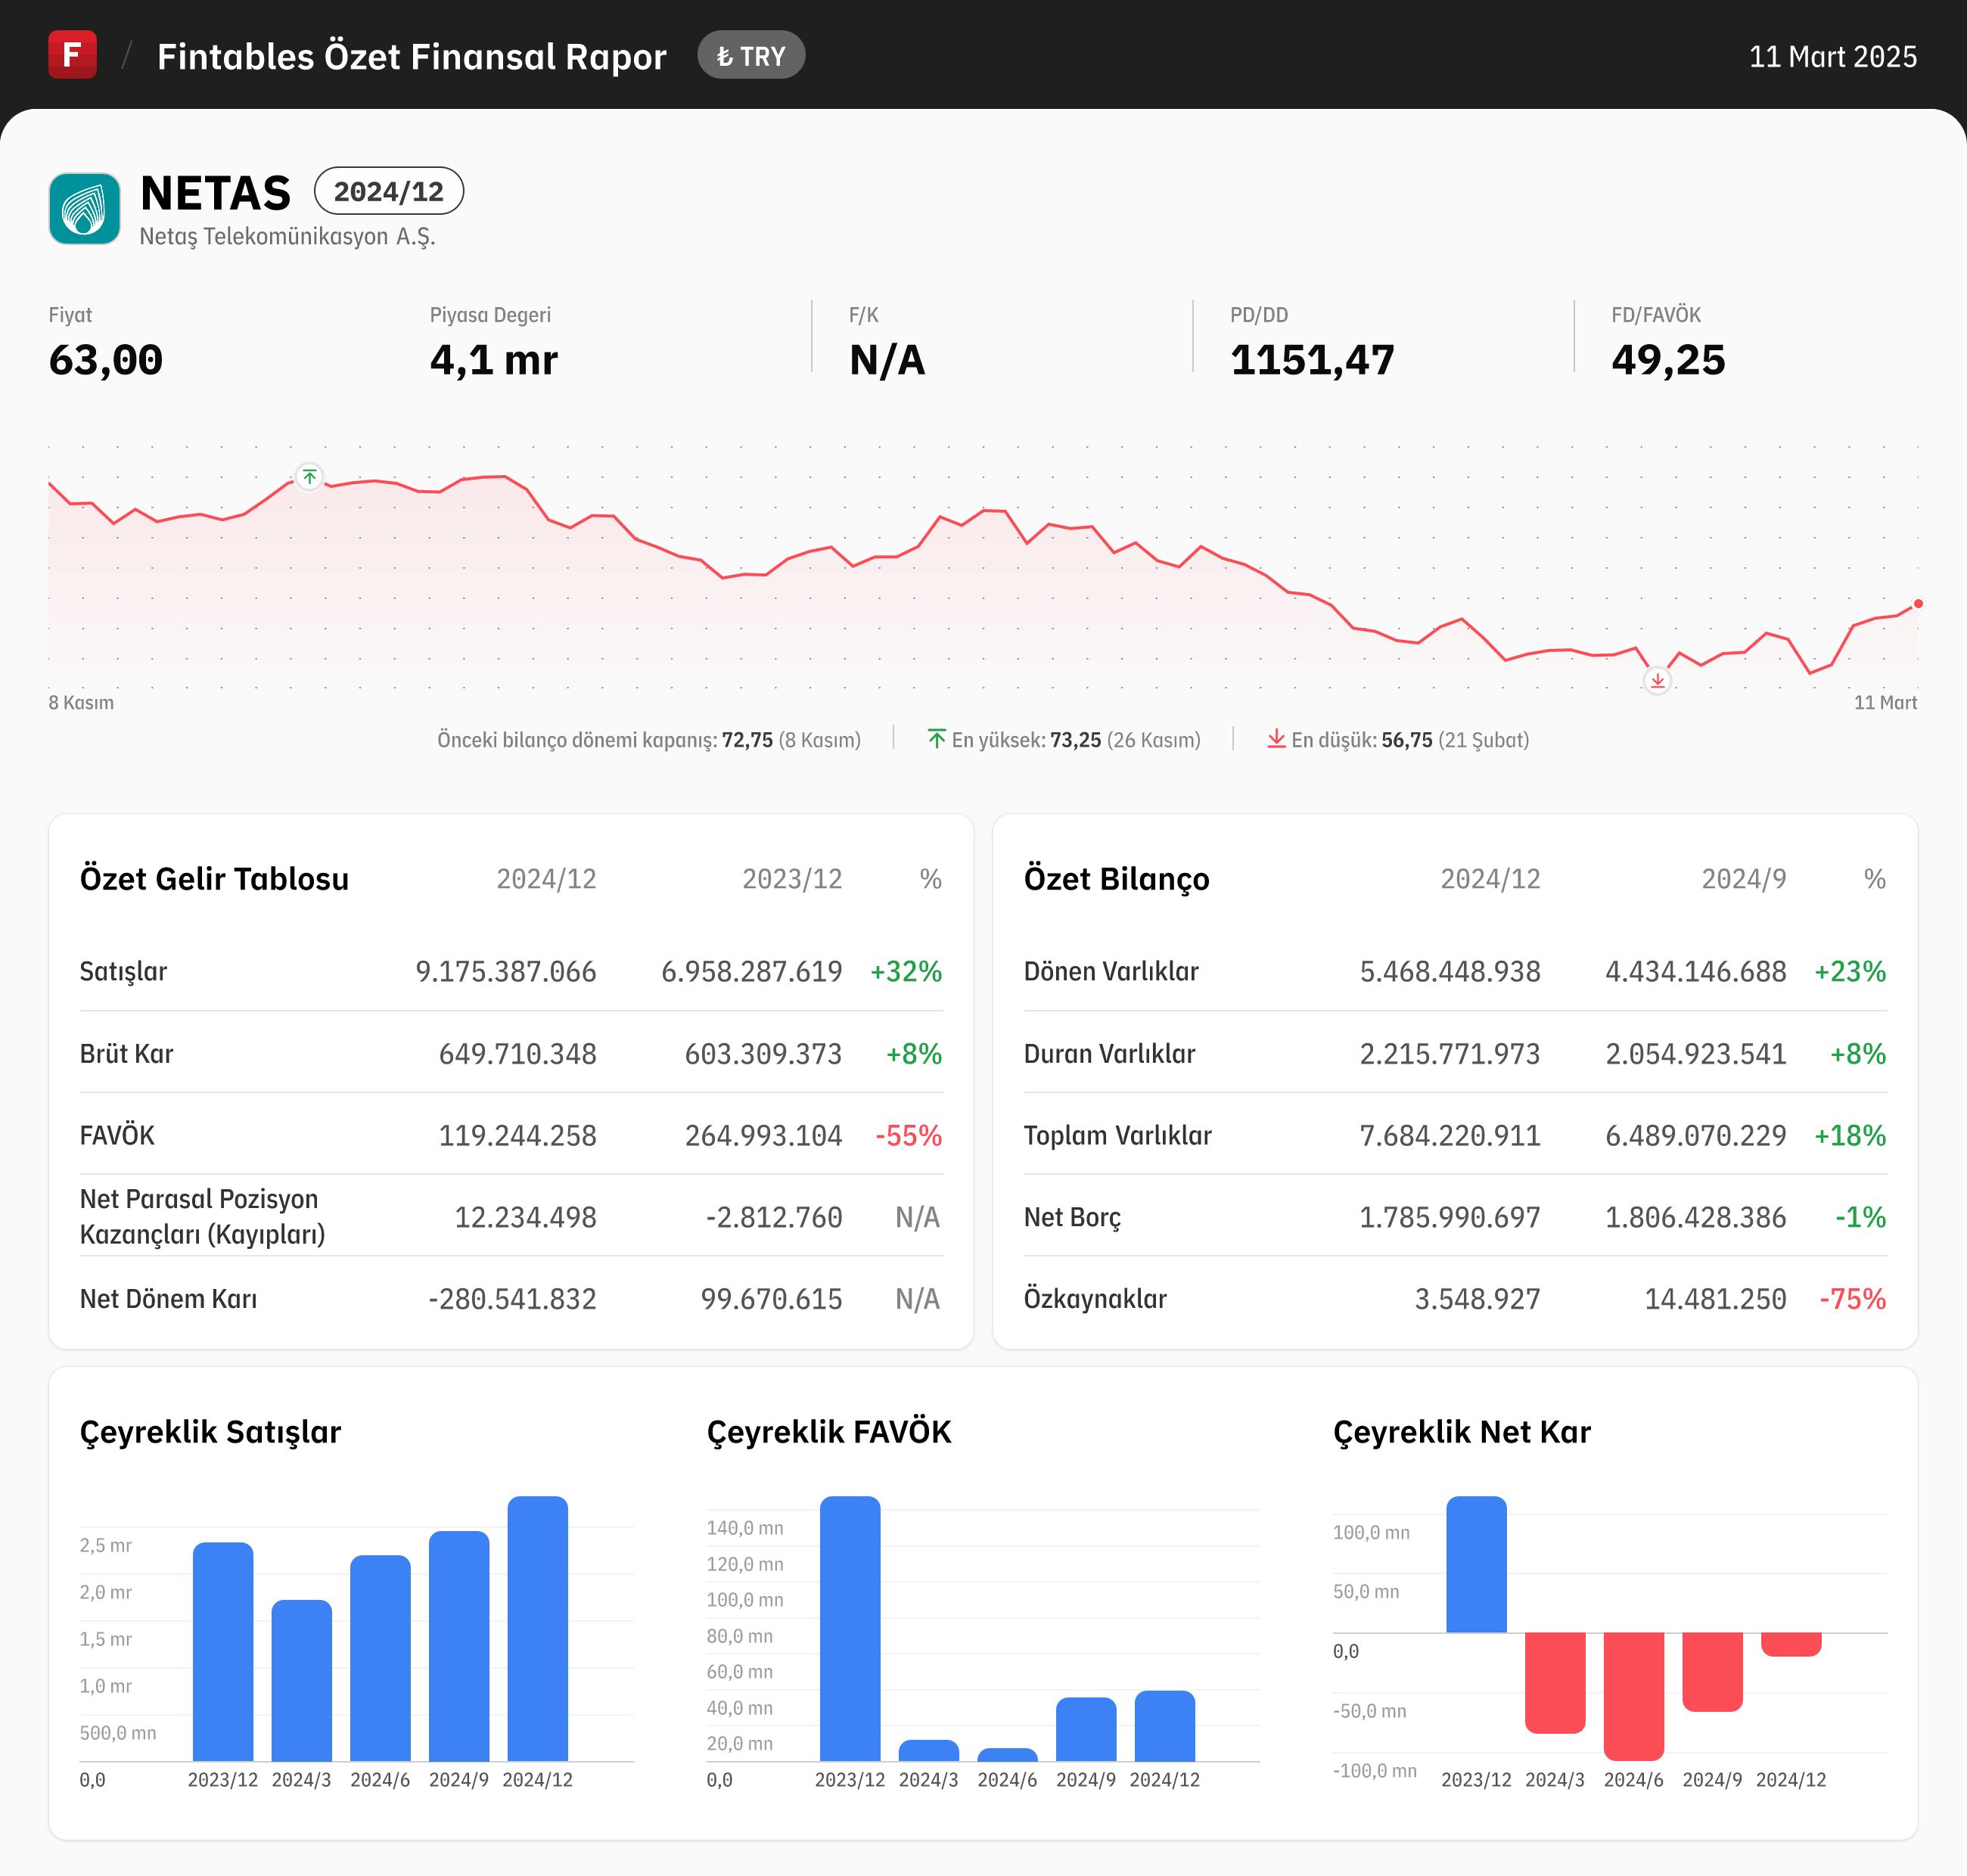
Task: Click Net Dönem Karı value -280.541.832
Action: (512, 1299)
